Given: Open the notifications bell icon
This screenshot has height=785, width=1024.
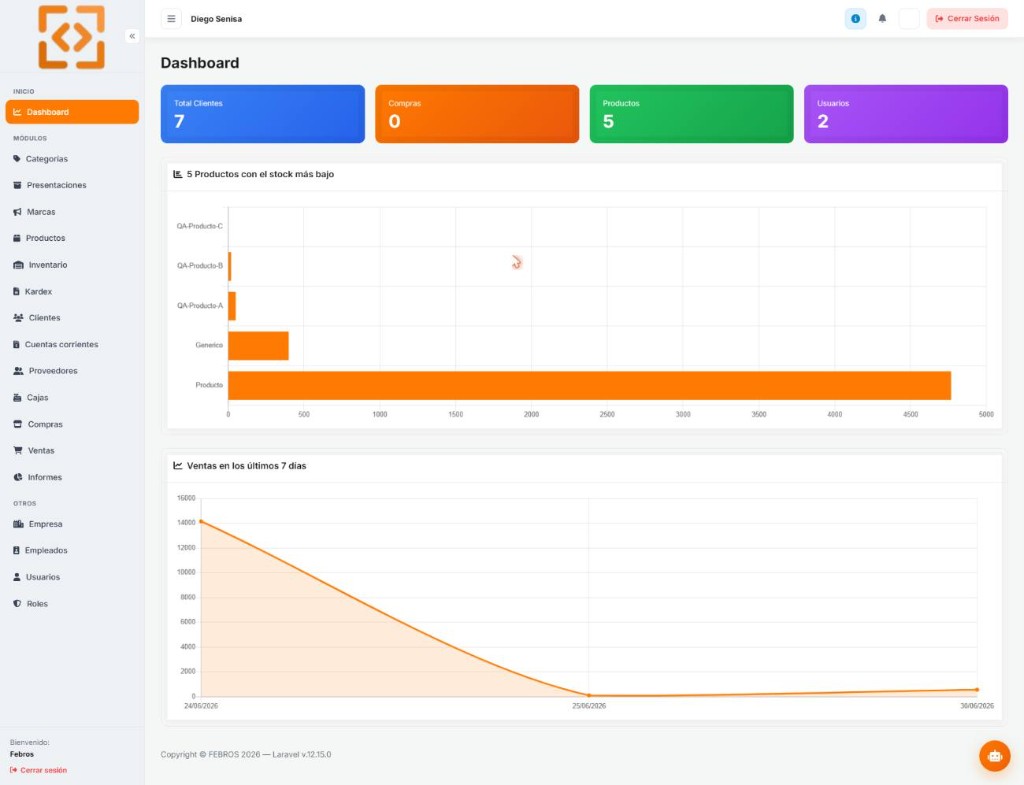Looking at the screenshot, I should click(882, 19).
